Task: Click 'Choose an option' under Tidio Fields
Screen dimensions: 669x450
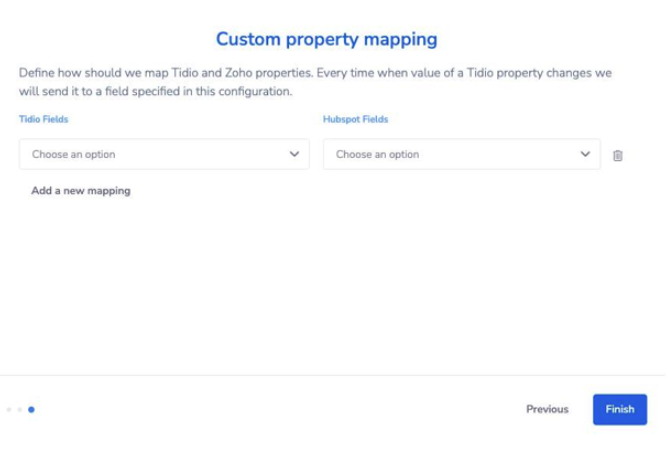Action: [x=74, y=155]
